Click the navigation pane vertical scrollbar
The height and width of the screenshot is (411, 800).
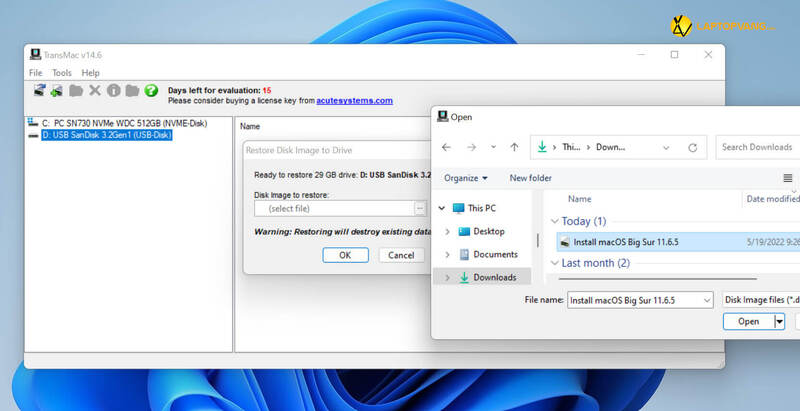(x=537, y=240)
